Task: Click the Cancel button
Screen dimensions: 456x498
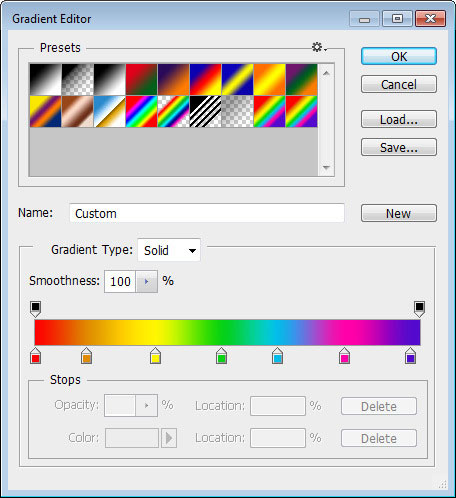Action: click(399, 84)
